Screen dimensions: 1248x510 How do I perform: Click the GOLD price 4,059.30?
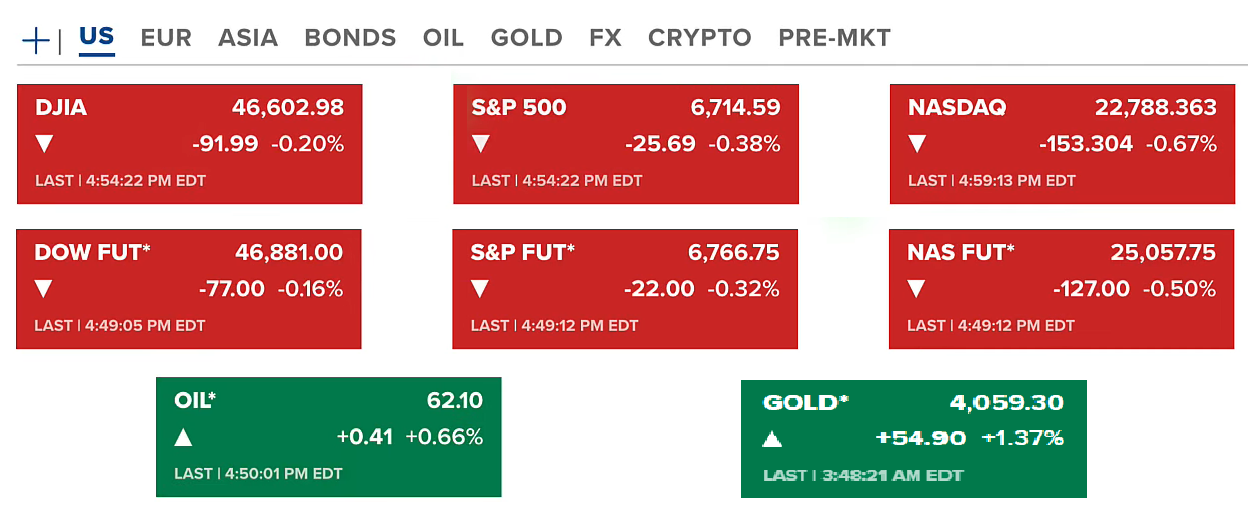tap(1006, 403)
